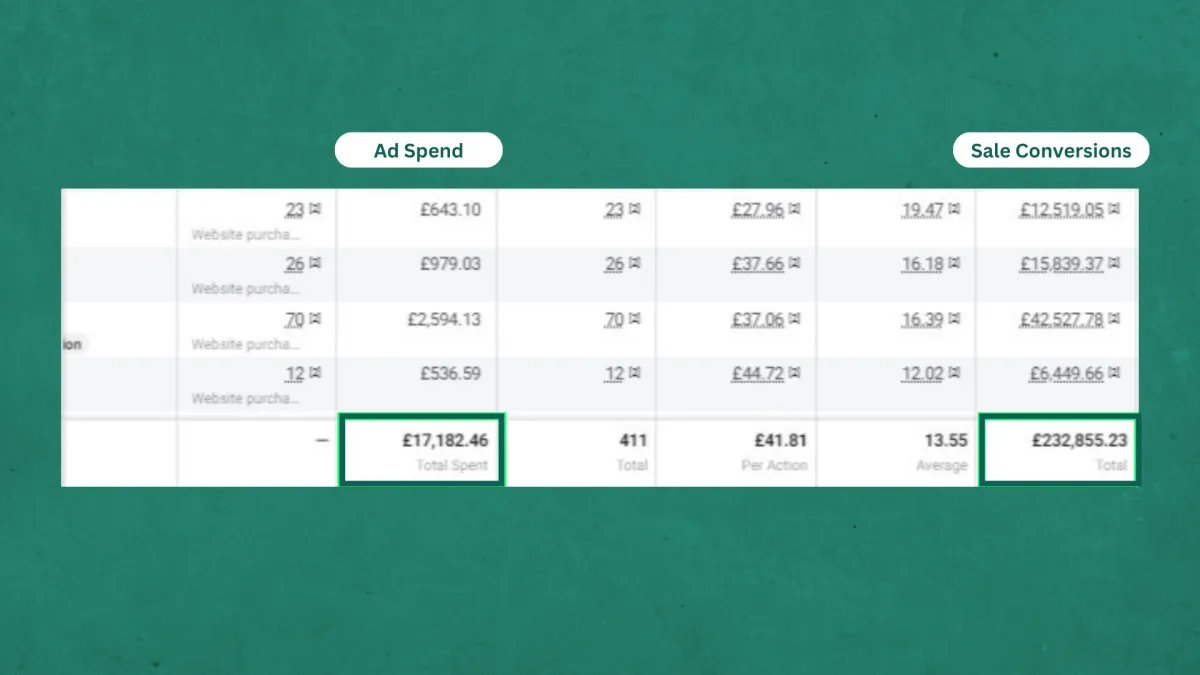Click the icon beside the £27.96 cost
This screenshot has width=1200, height=675.
pos(794,210)
